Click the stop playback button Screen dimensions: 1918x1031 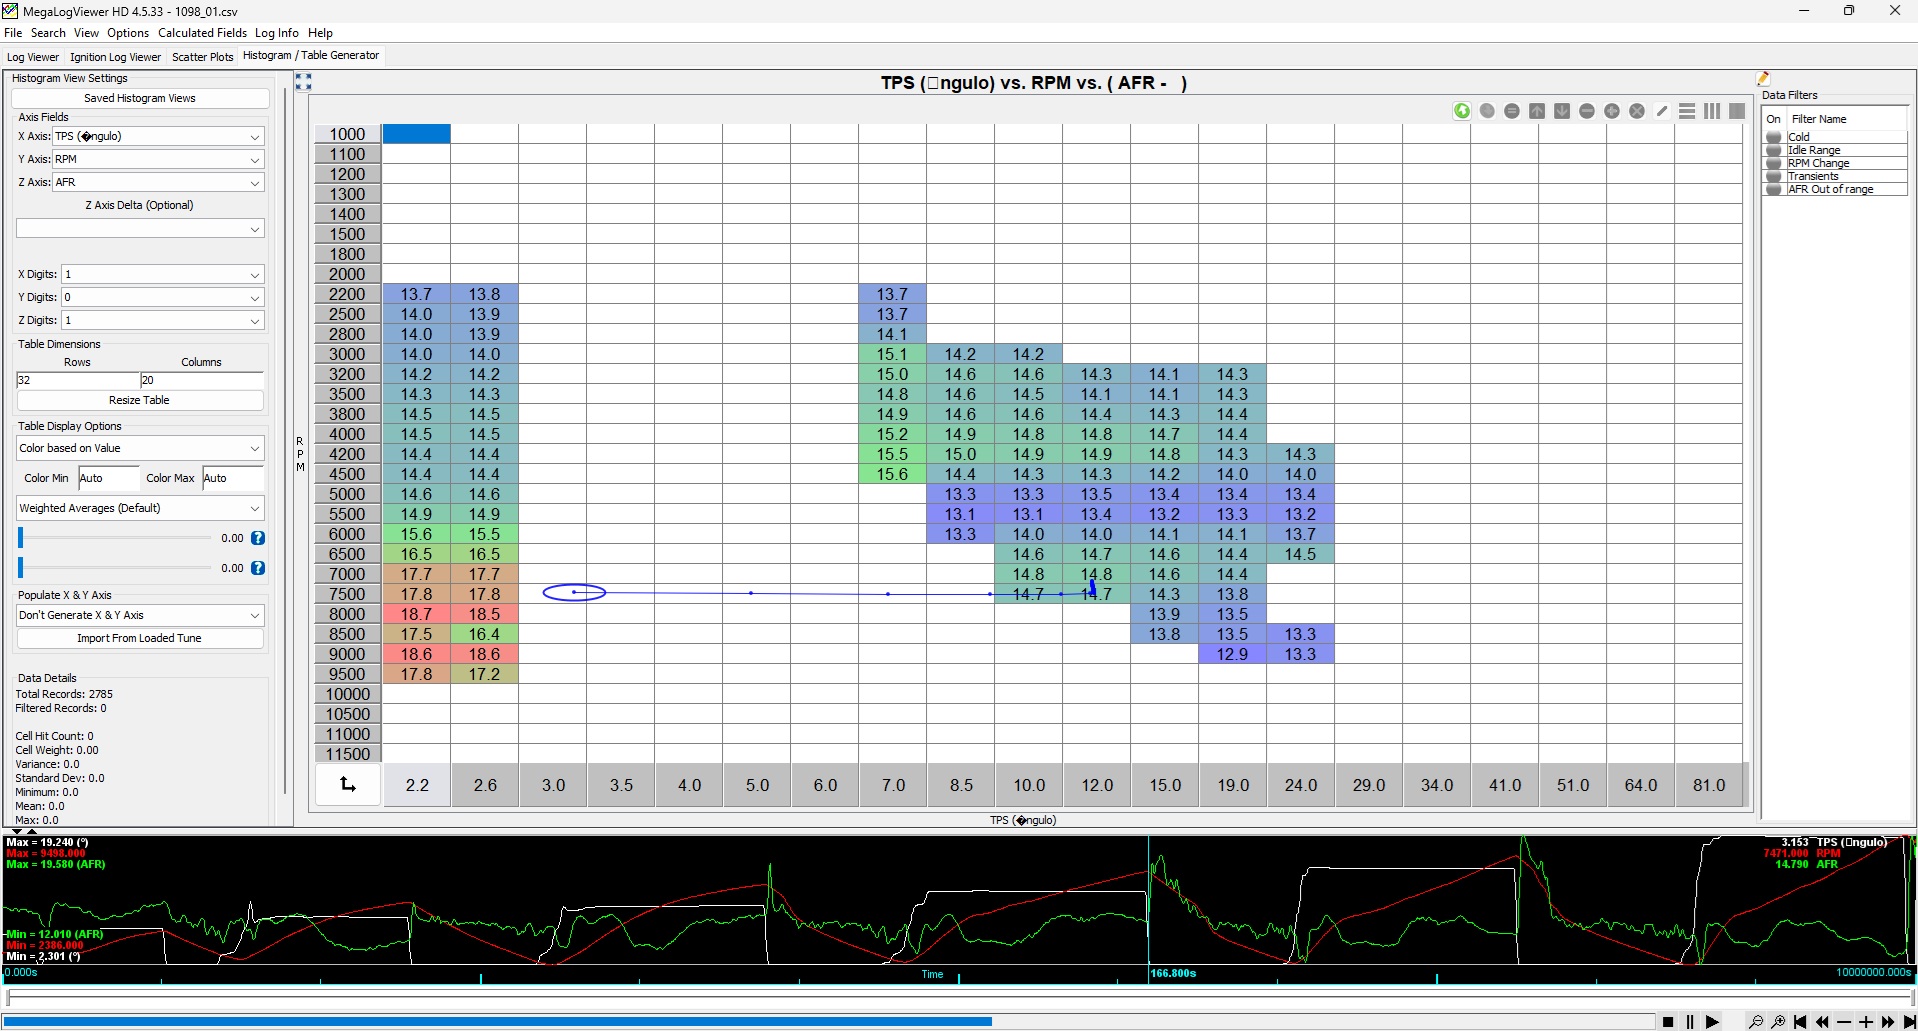tap(1668, 1021)
